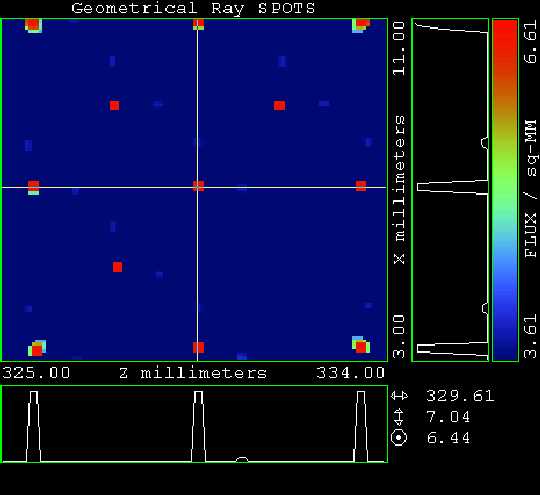
Task: Select the bottom-right corner ray spot
Action: tap(361, 345)
